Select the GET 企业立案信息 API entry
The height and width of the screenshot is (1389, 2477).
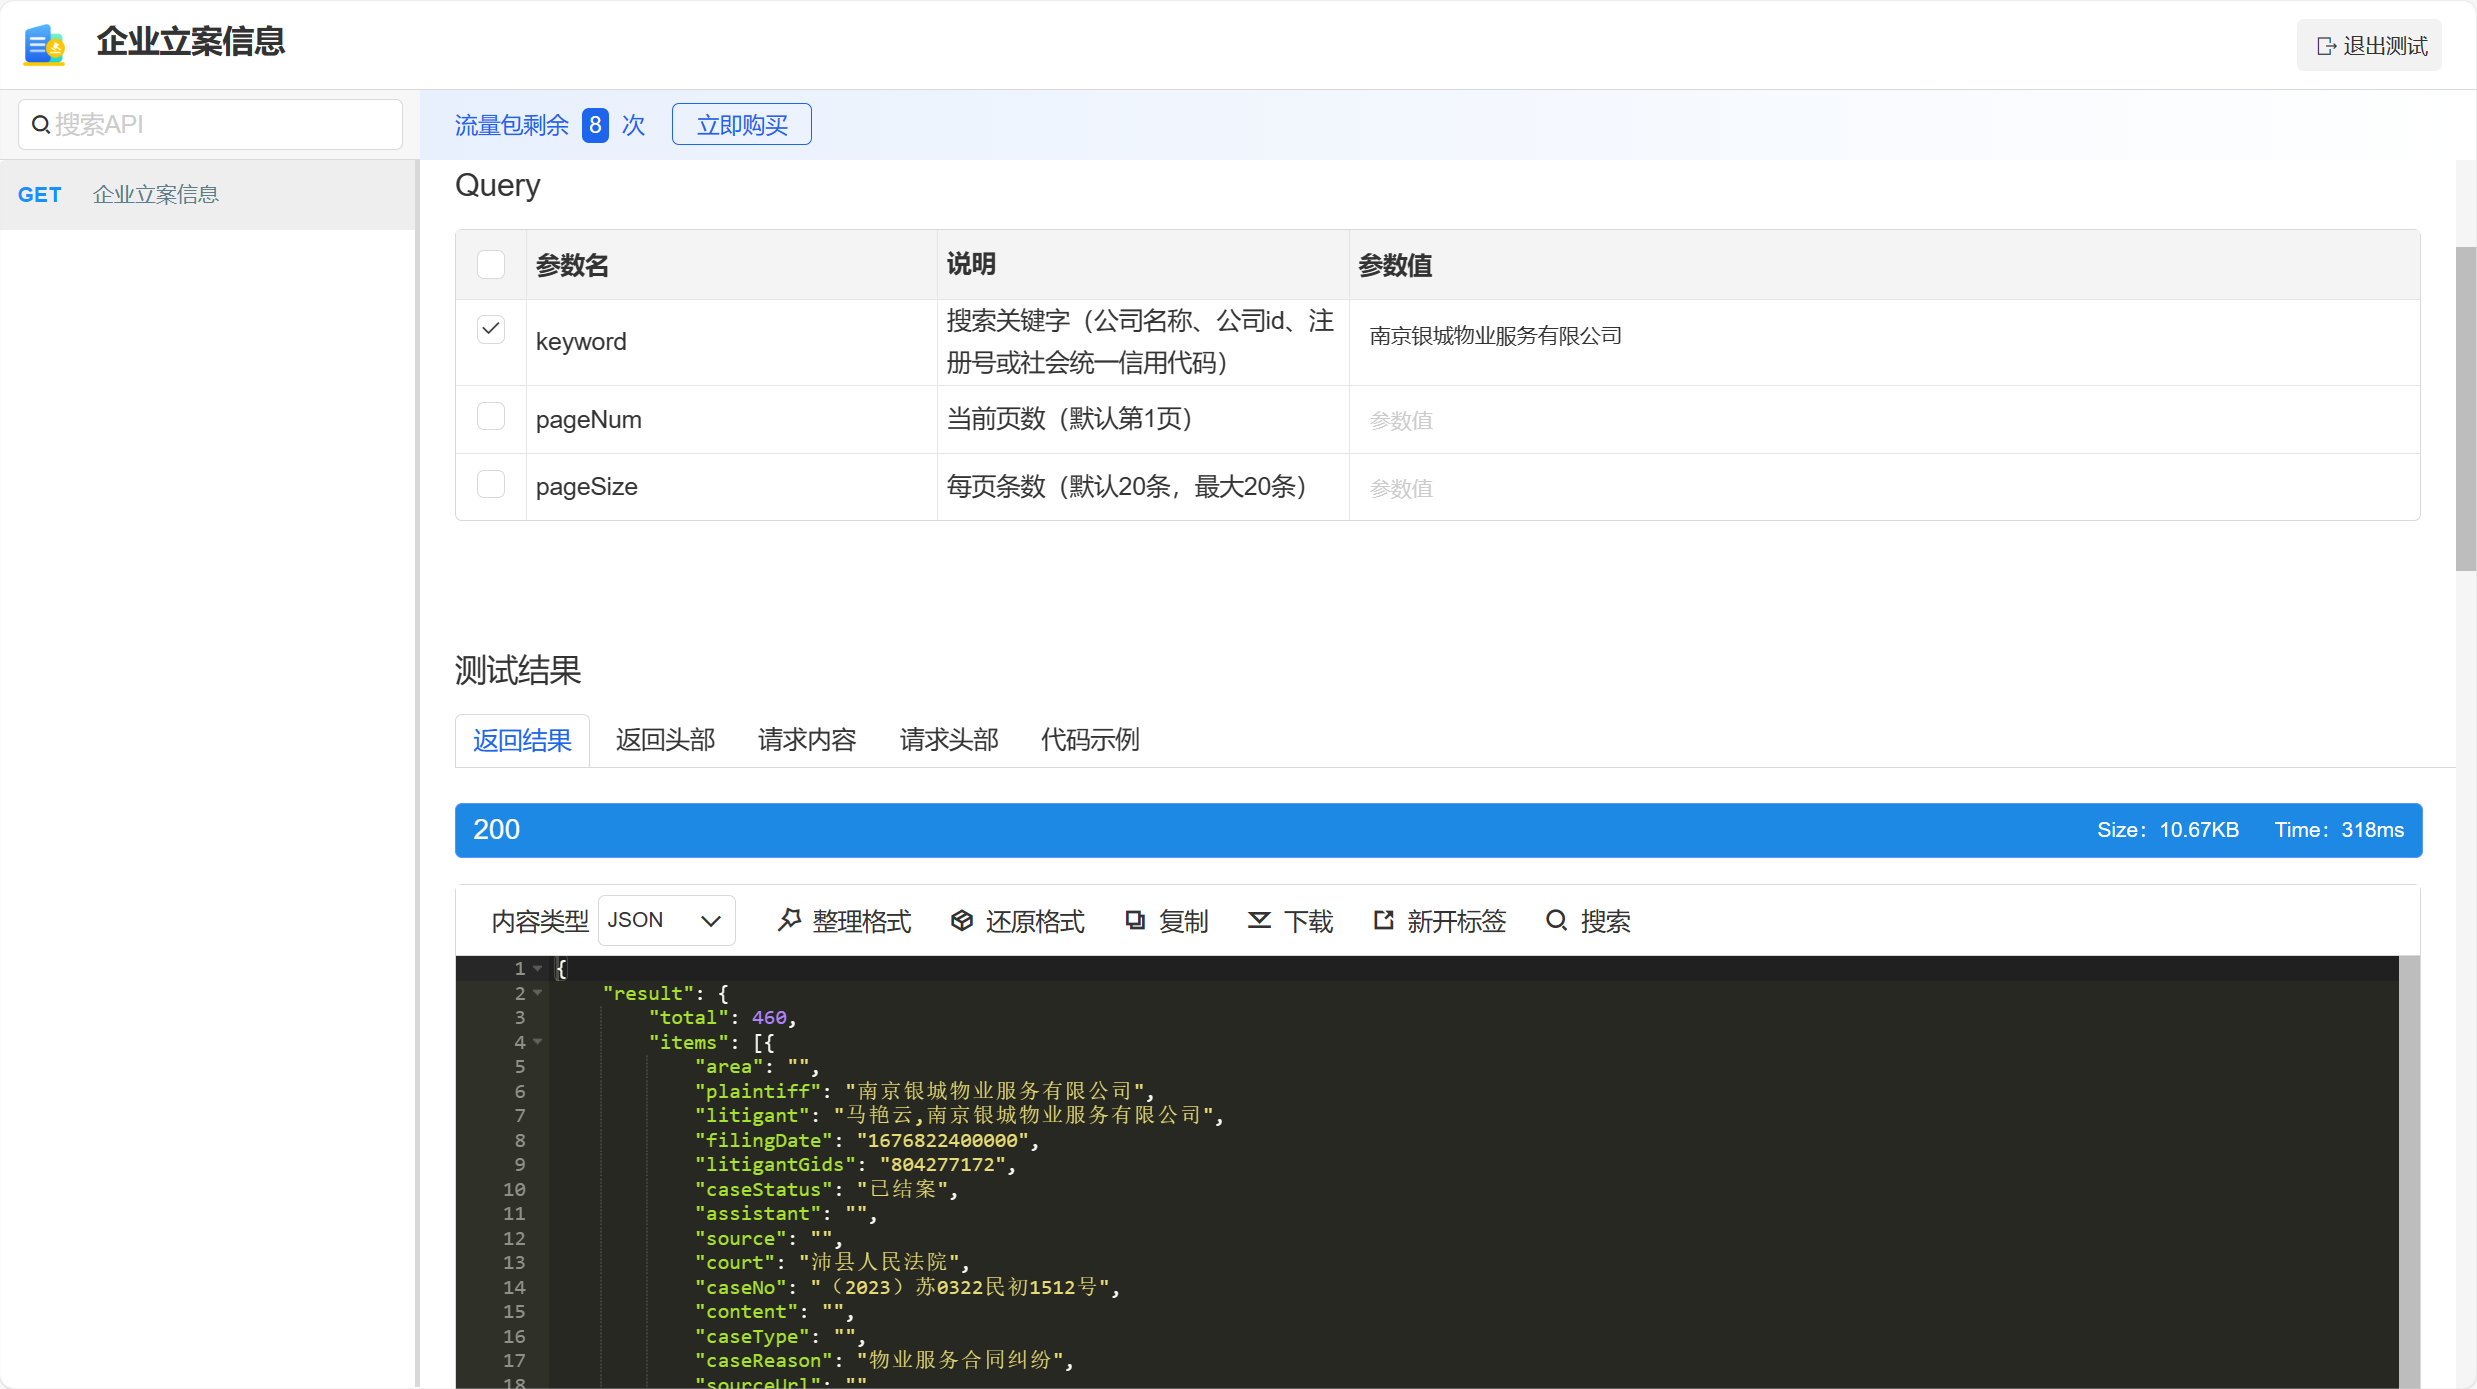click(x=155, y=195)
